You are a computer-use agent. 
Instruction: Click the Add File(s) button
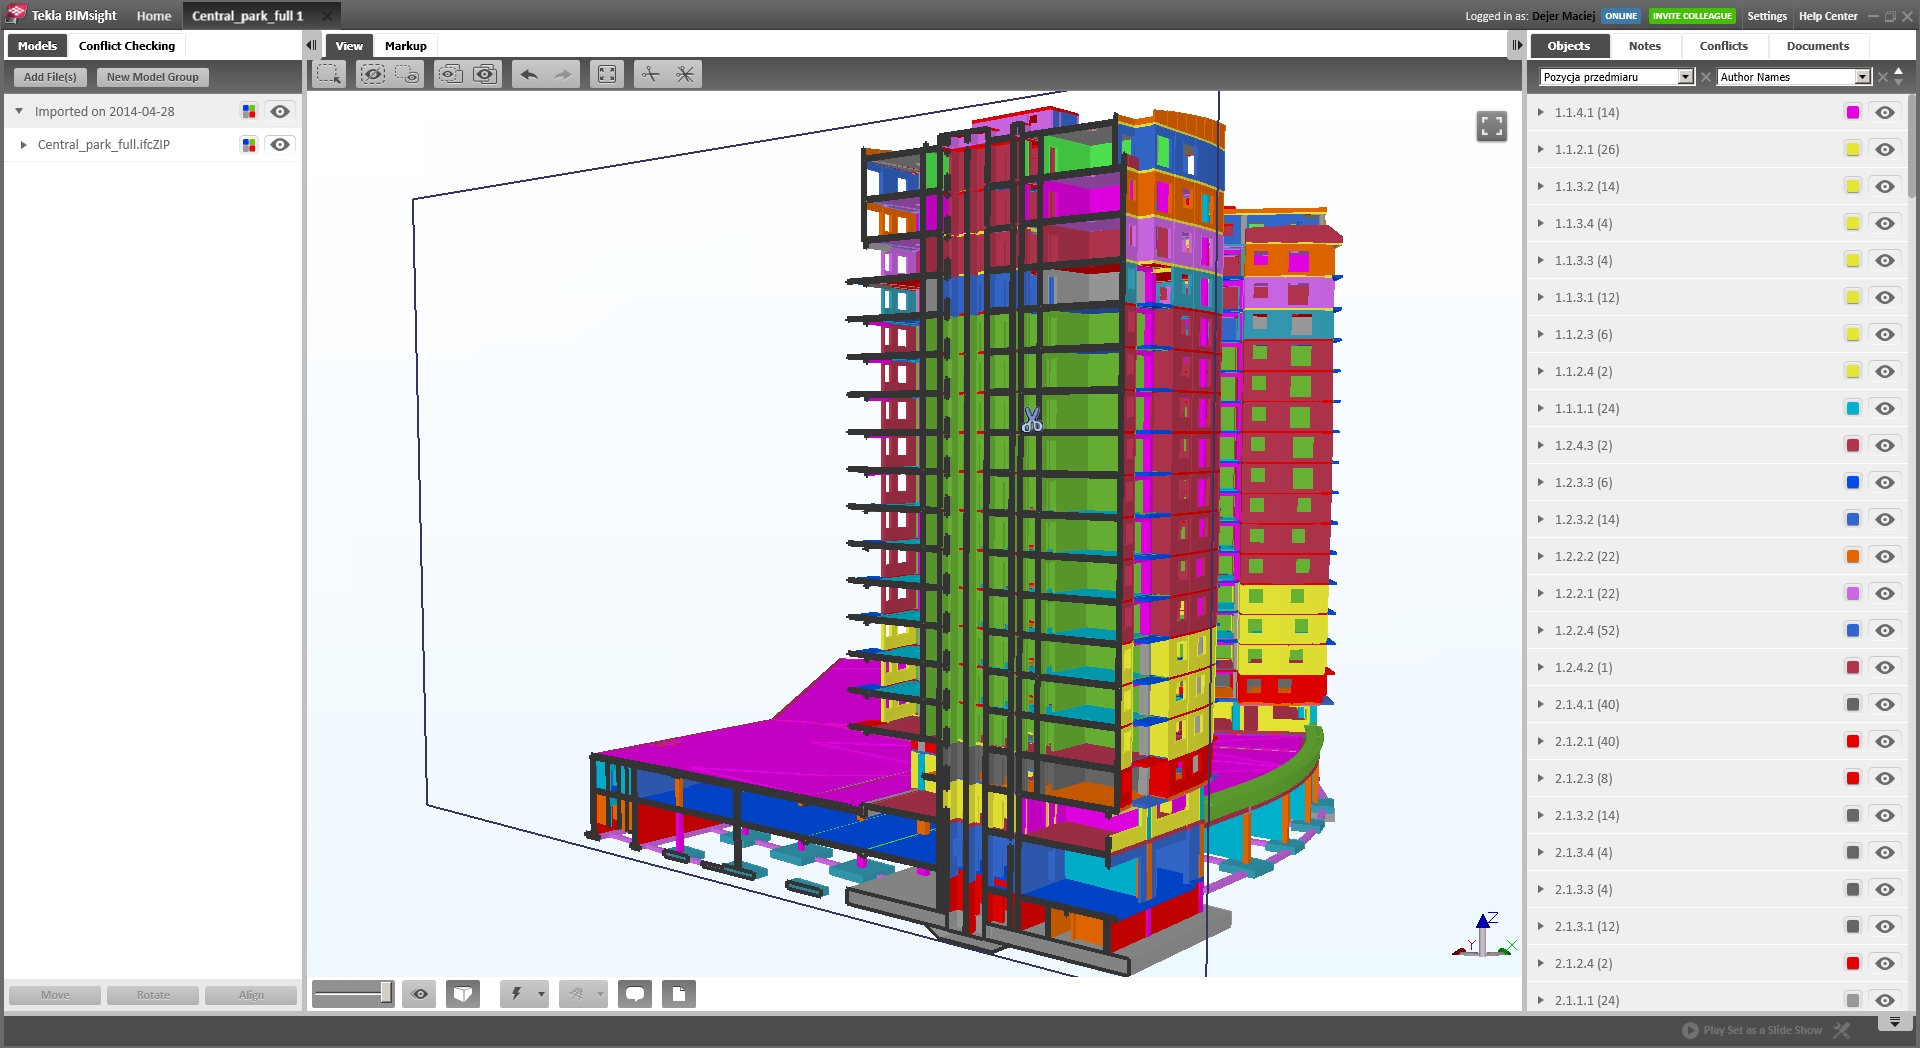click(50, 77)
